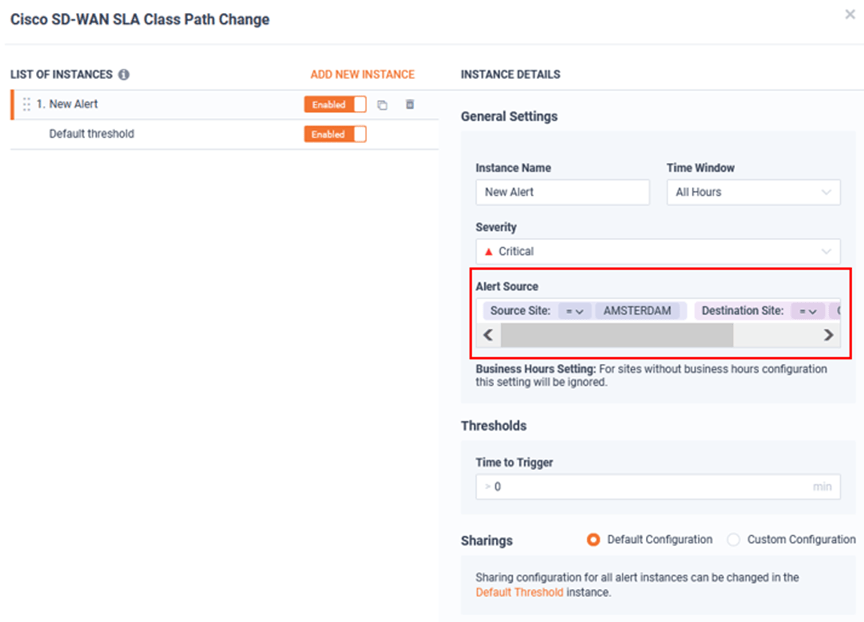Click the Destination Site: filter label

point(742,311)
